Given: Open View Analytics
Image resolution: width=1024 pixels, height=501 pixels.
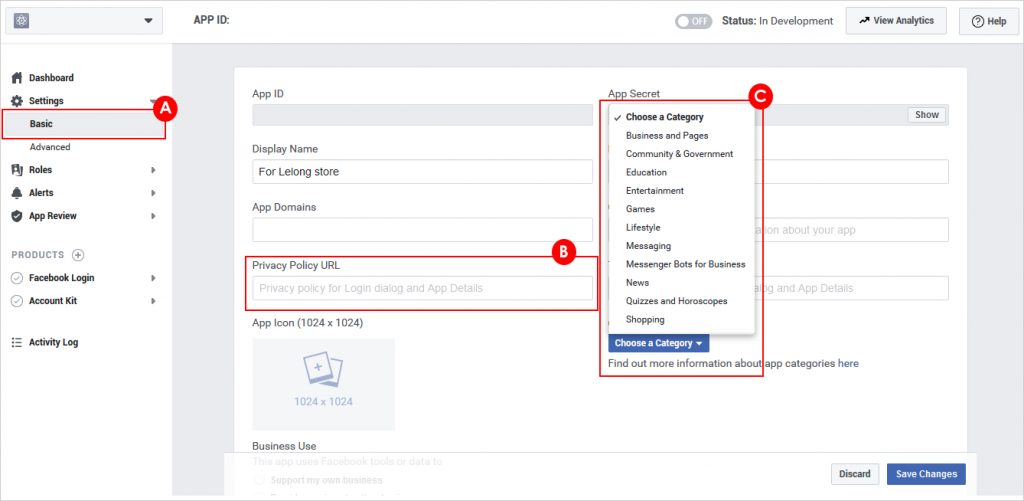Looking at the screenshot, I should pyautogui.click(x=896, y=21).
